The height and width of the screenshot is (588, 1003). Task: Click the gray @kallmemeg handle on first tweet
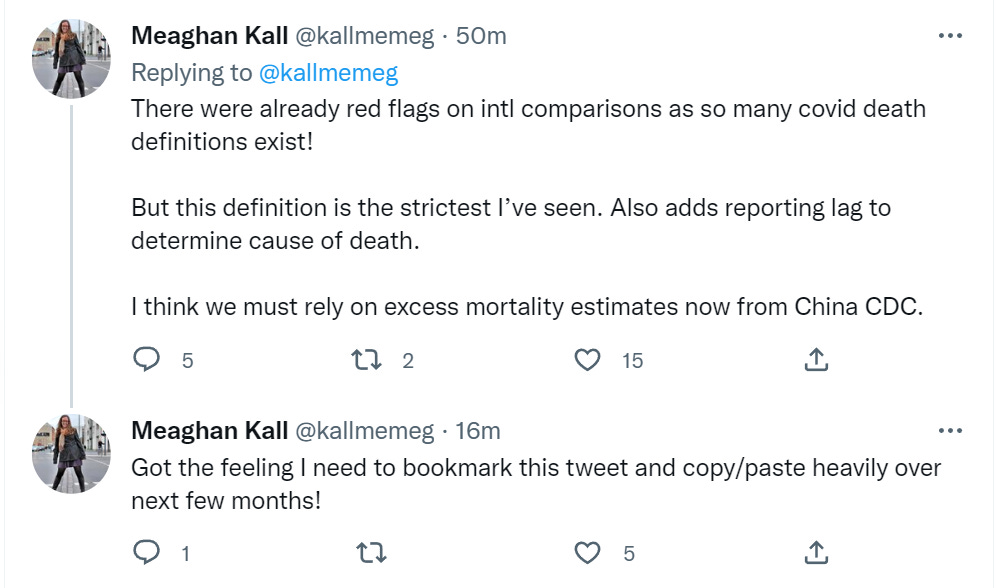pos(364,36)
